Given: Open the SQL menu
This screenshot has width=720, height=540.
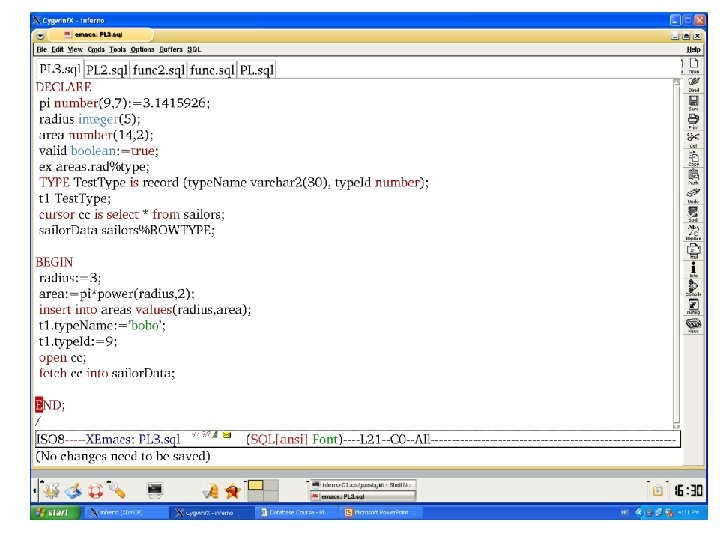Looking at the screenshot, I should [x=194, y=50].
